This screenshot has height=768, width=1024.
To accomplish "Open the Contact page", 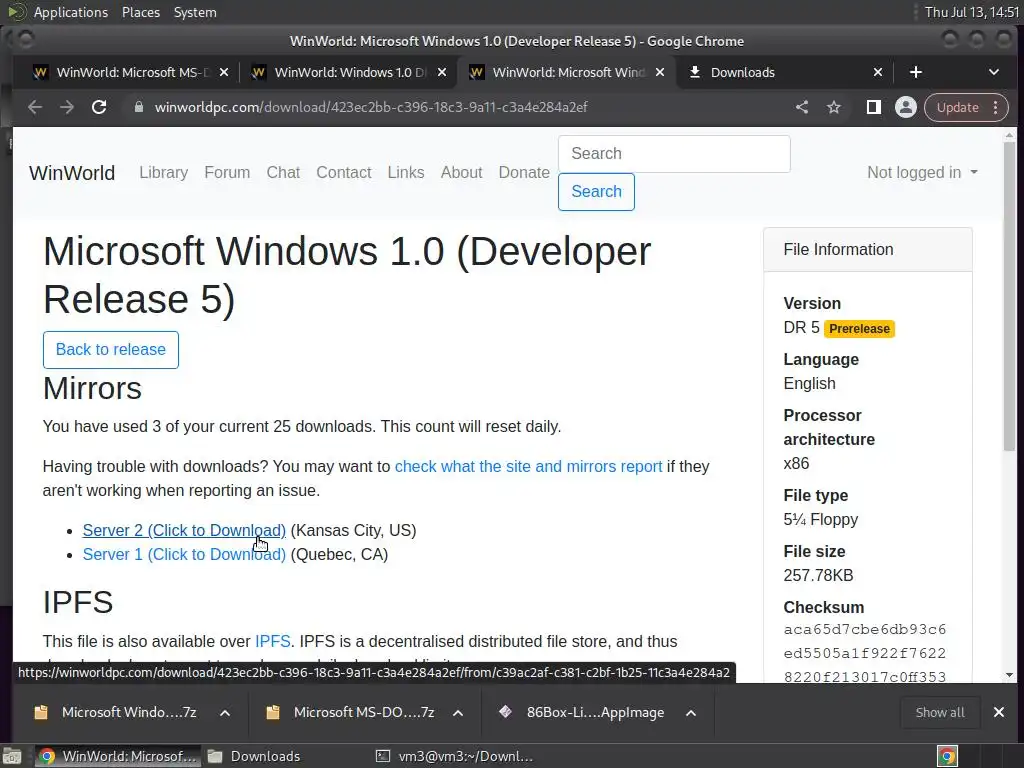I will point(344,172).
